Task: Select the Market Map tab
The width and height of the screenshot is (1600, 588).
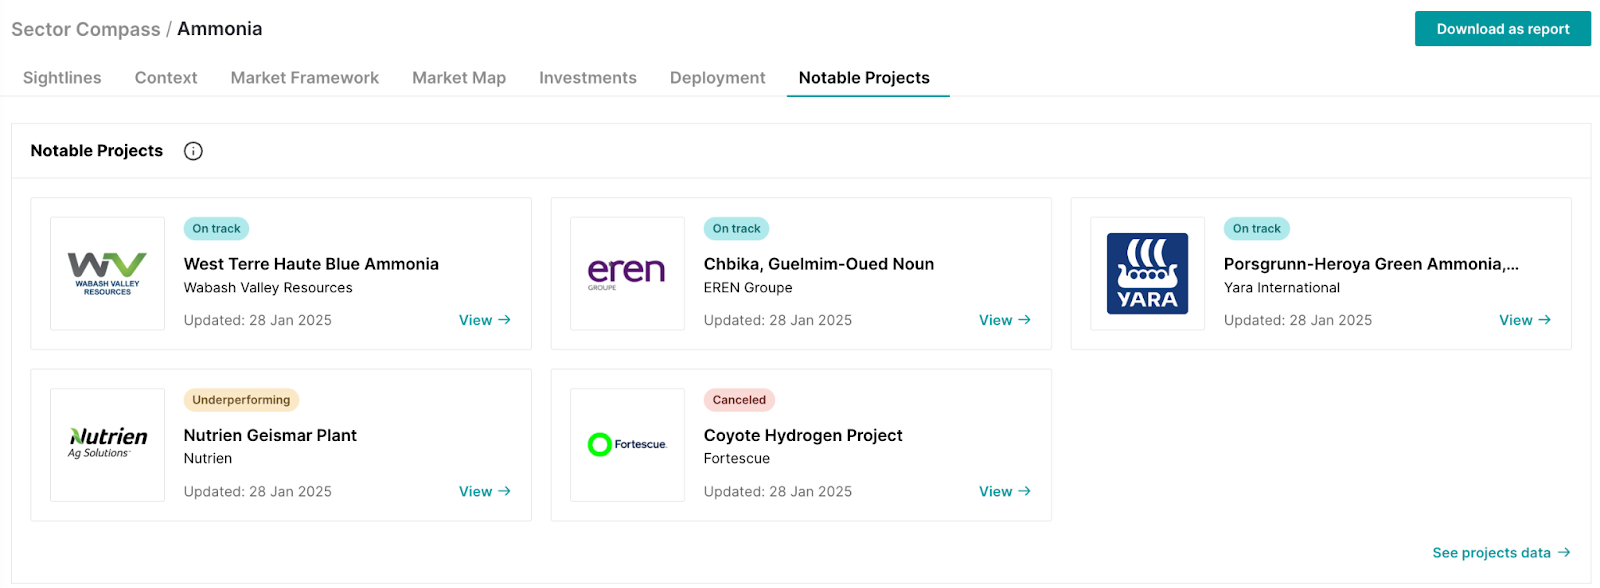Action: 459,78
